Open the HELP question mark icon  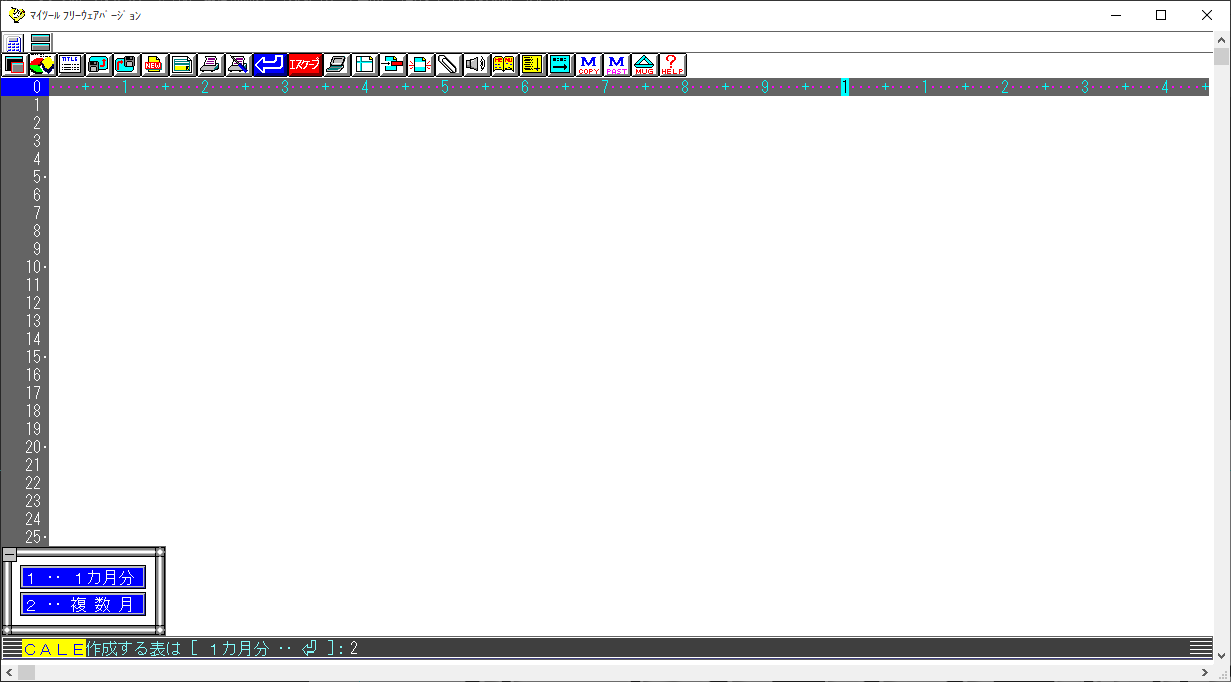coord(672,65)
